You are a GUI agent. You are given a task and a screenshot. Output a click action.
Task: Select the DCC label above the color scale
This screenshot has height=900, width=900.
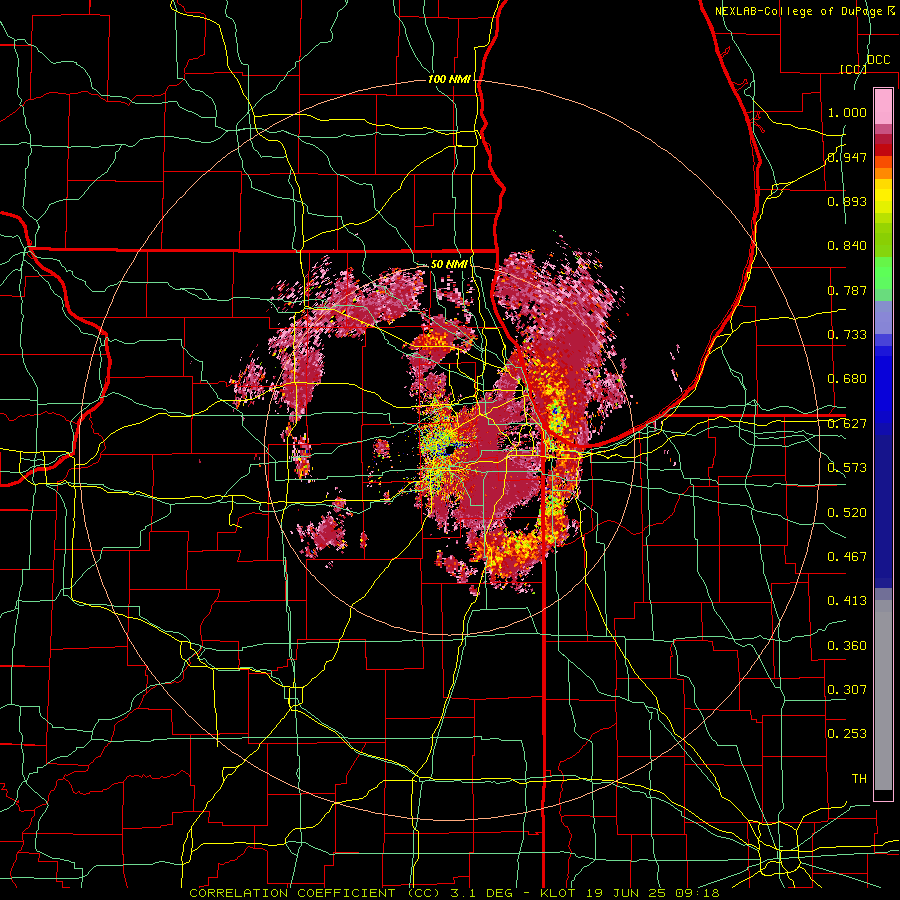pyautogui.click(x=878, y=60)
